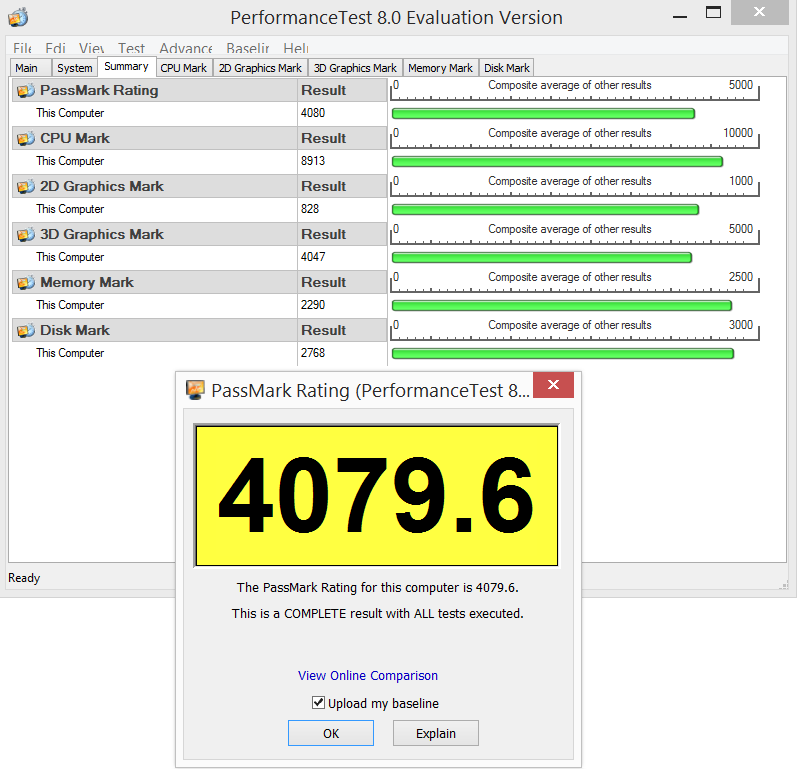Click the Disk Mark result value 2768
The image size is (797, 769).
(x=313, y=353)
